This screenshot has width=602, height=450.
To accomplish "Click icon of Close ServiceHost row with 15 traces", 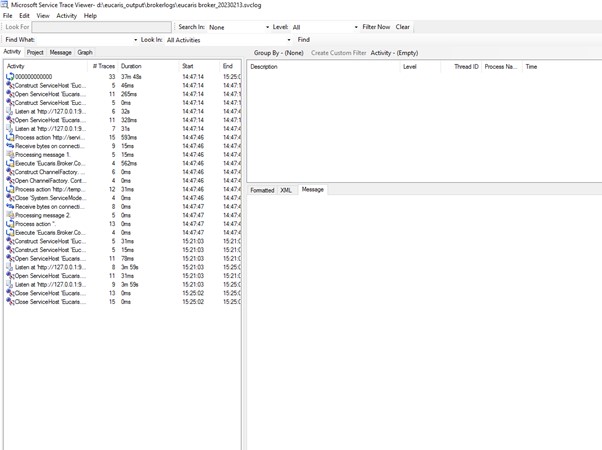I will point(10,302).
